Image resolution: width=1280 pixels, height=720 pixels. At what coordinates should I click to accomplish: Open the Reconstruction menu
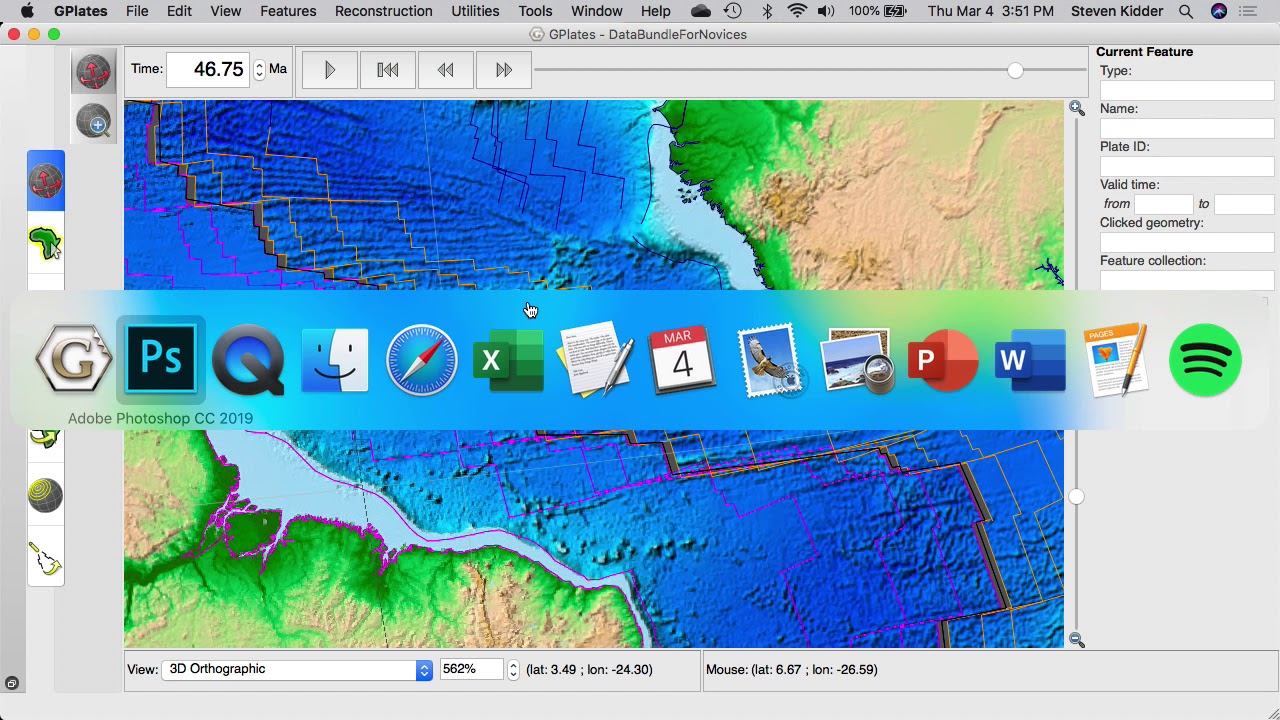click(383, 11)
